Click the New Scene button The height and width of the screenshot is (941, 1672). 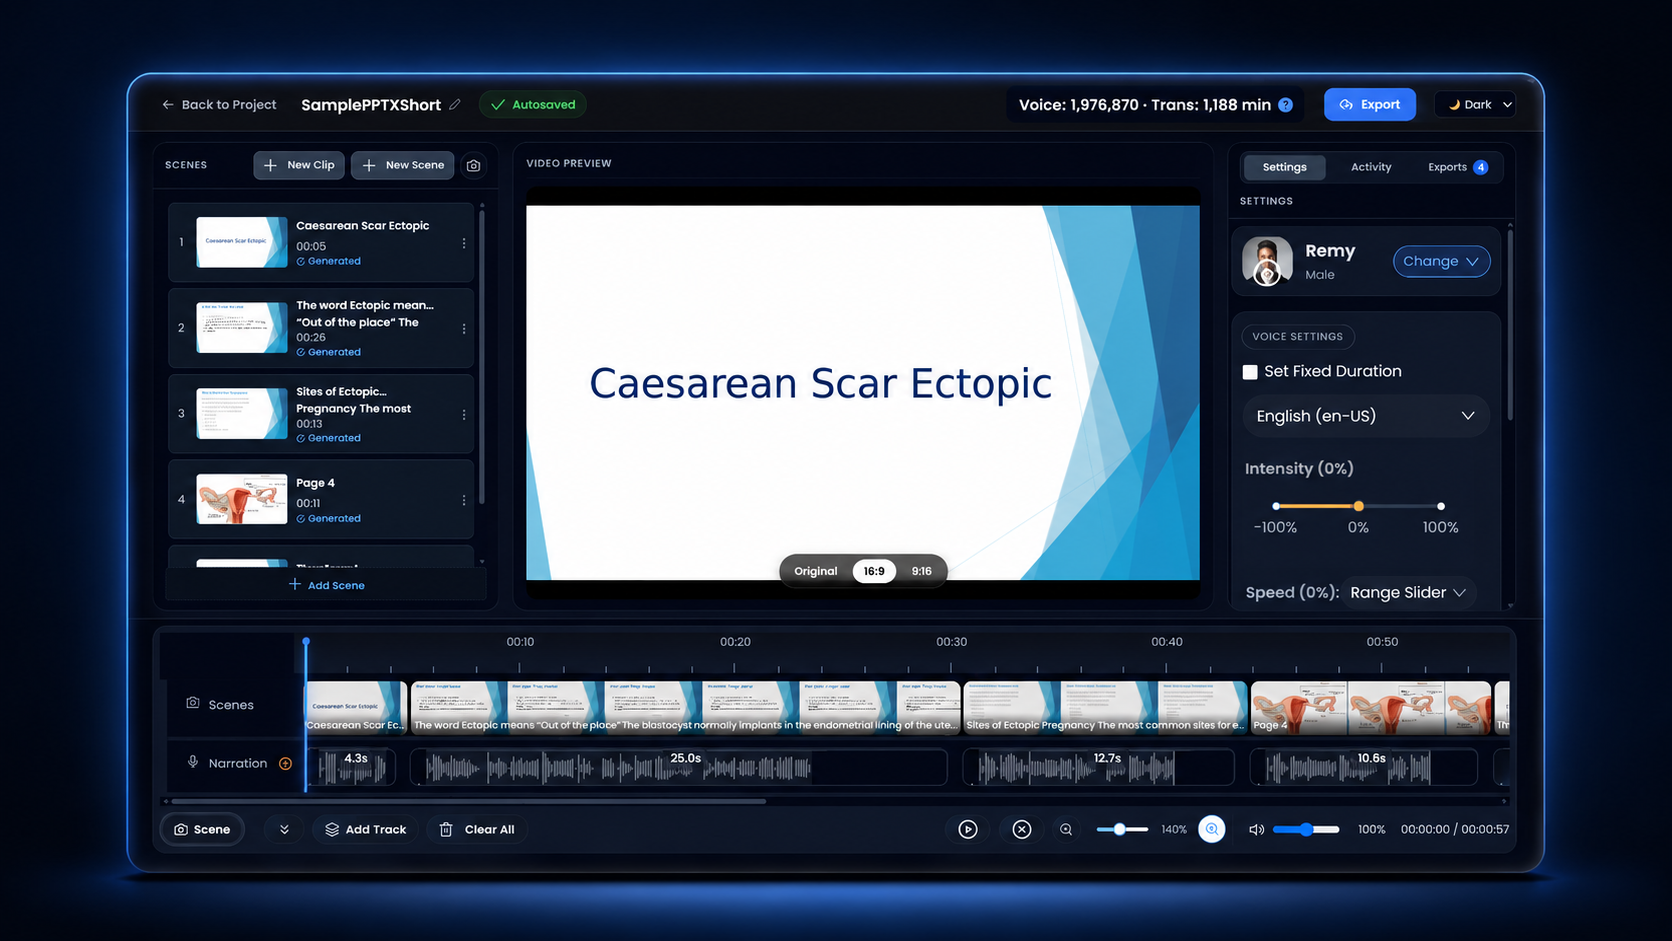(x=403, y=165)
